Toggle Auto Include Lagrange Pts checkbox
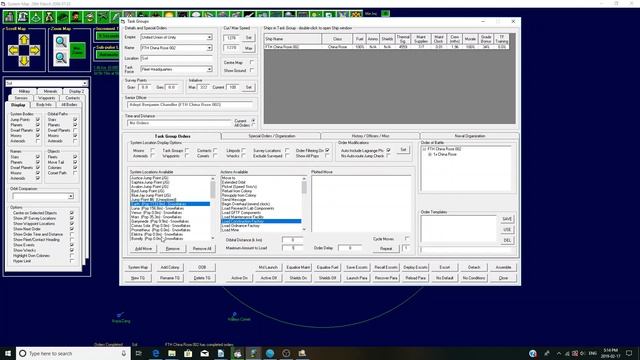The height and width of the screenshot is (360, 640). click(x=388, y=151)
